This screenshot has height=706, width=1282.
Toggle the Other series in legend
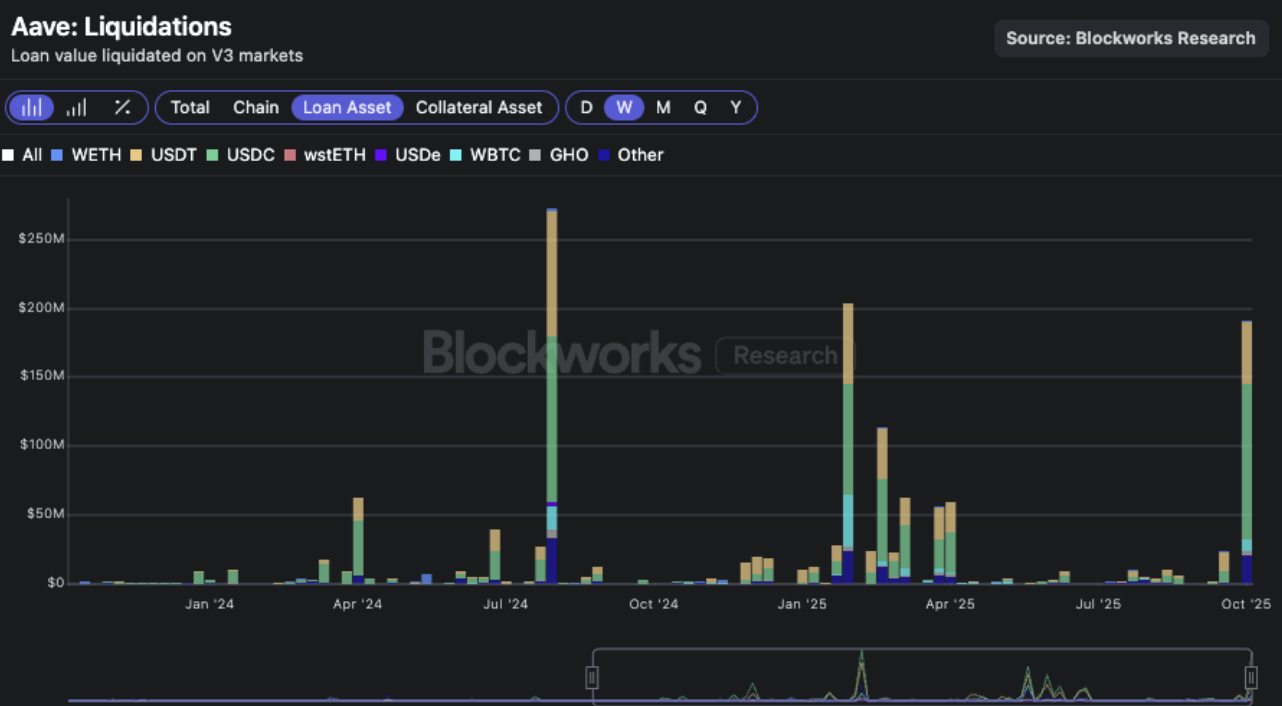[x=631, y=155]
